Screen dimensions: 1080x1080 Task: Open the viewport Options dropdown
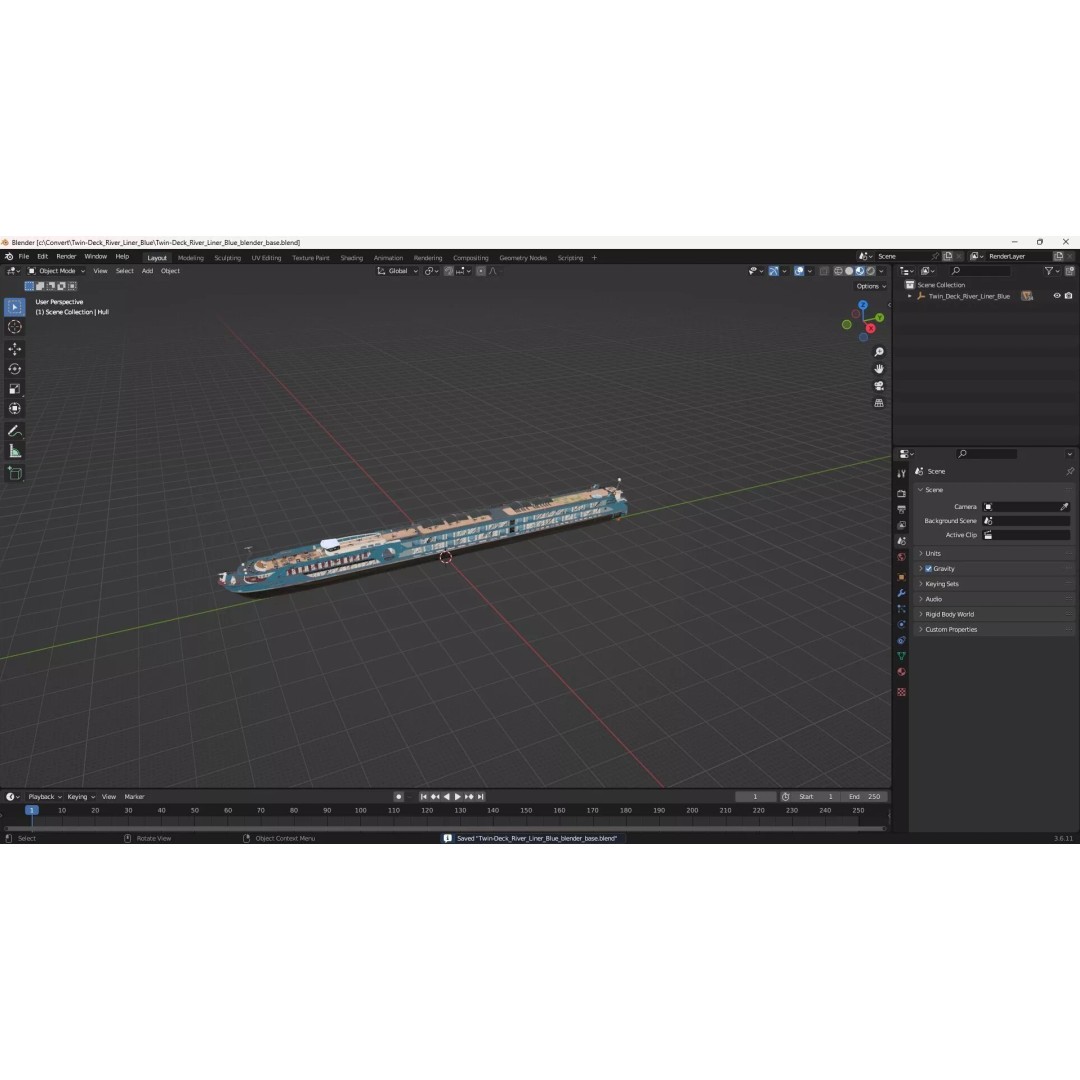coord(871,287)
